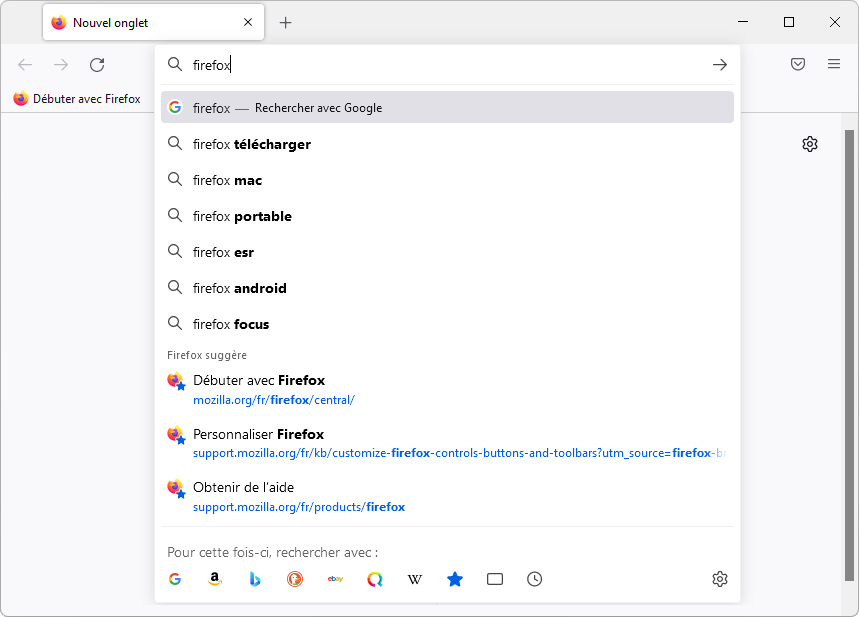Close the Nouvel onglet tab
Screen dimensions: 859x617
pos(248,22)
